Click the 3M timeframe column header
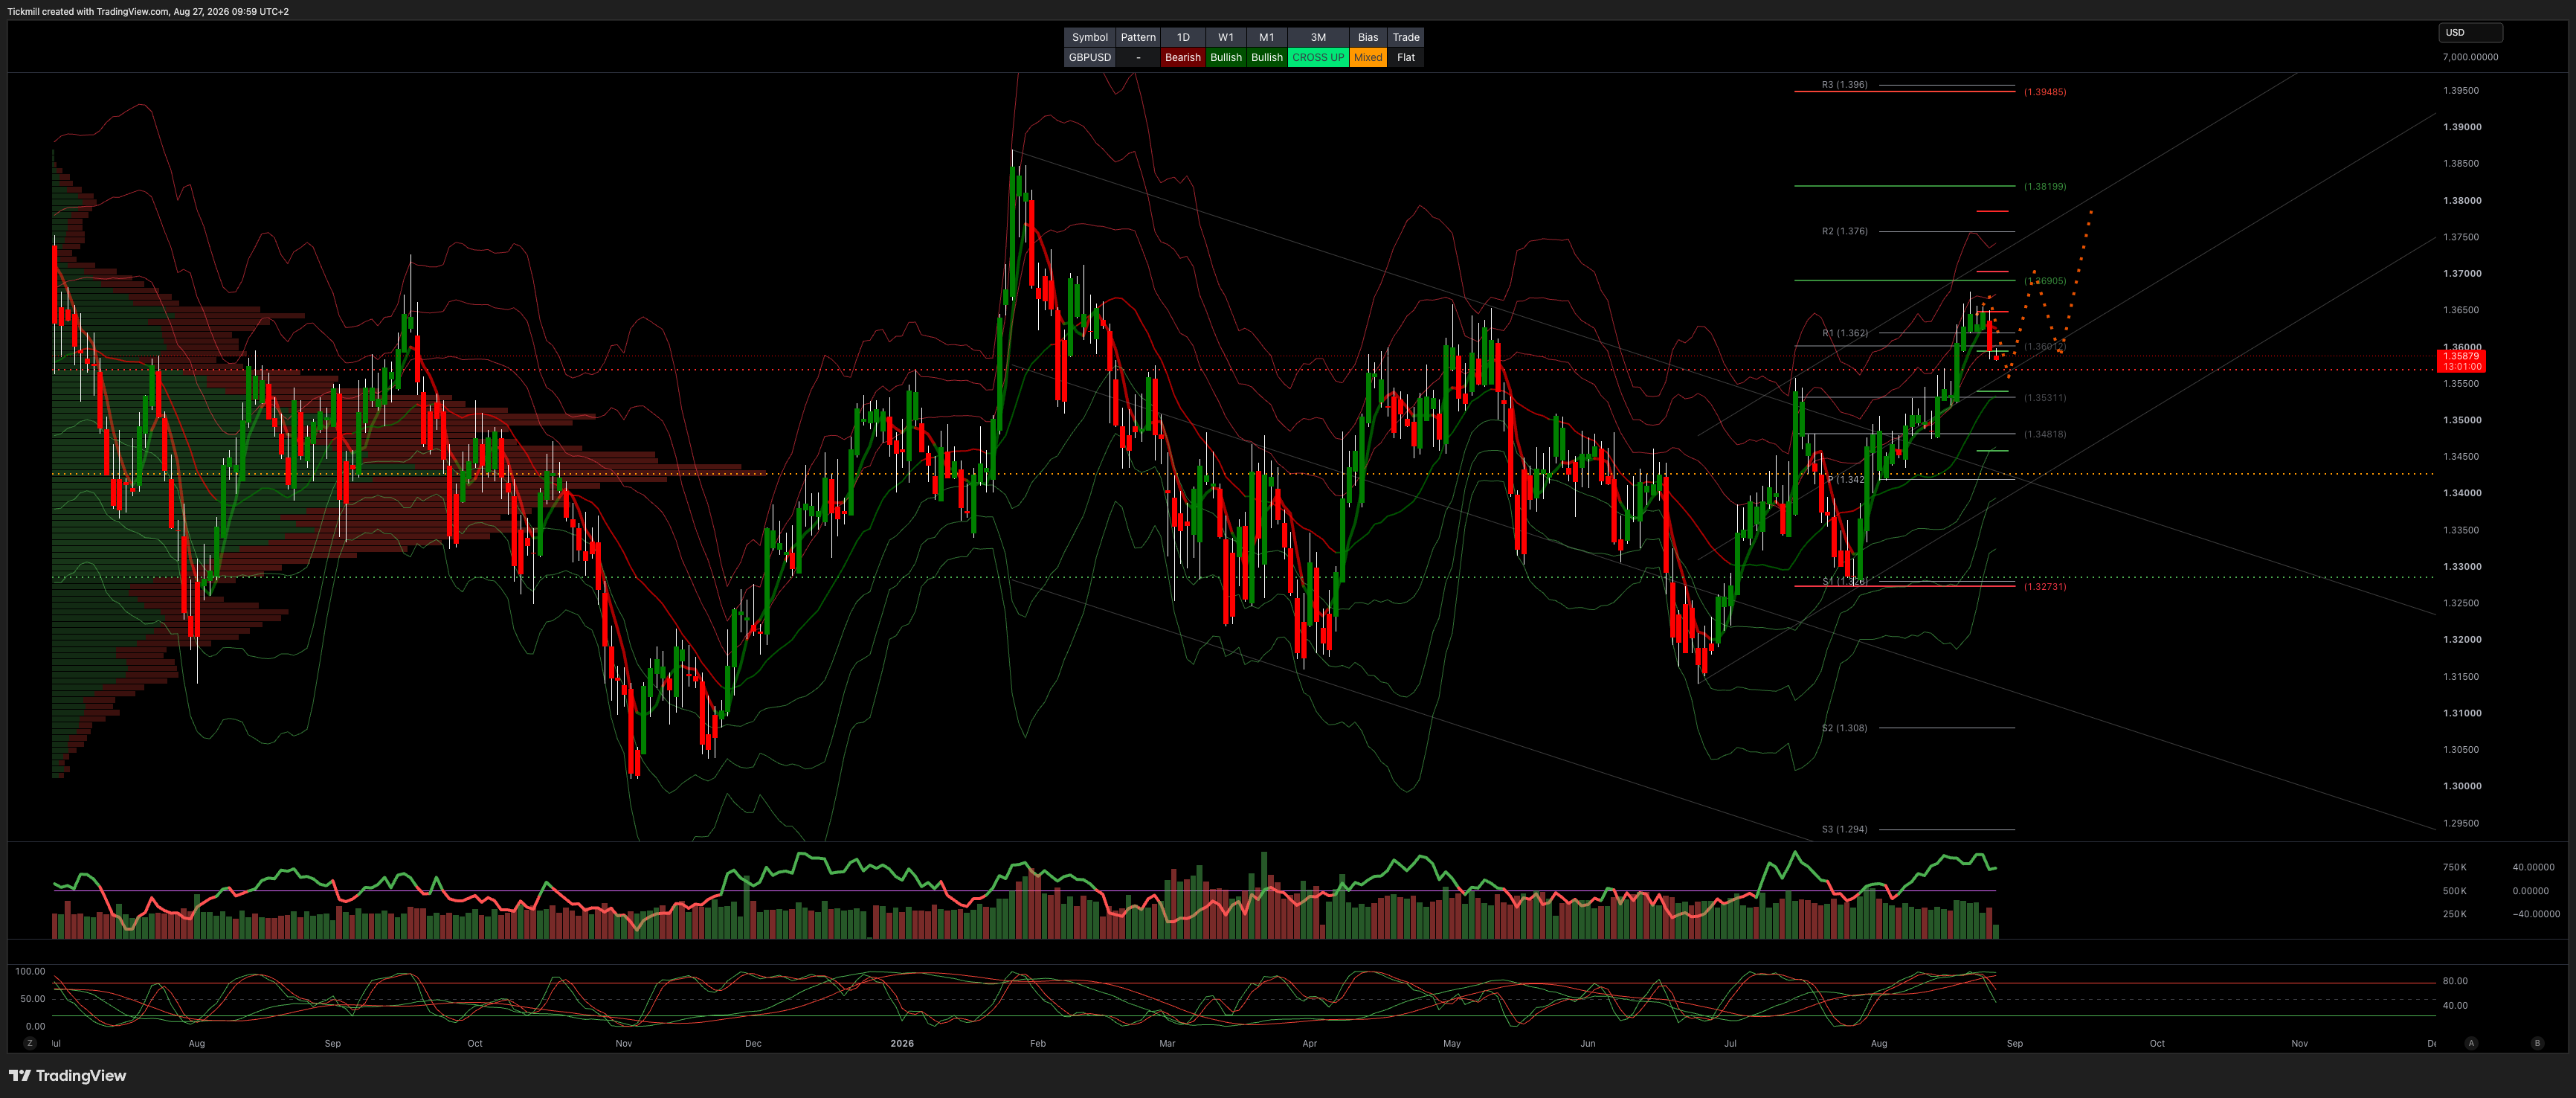 click(1318, 37)
